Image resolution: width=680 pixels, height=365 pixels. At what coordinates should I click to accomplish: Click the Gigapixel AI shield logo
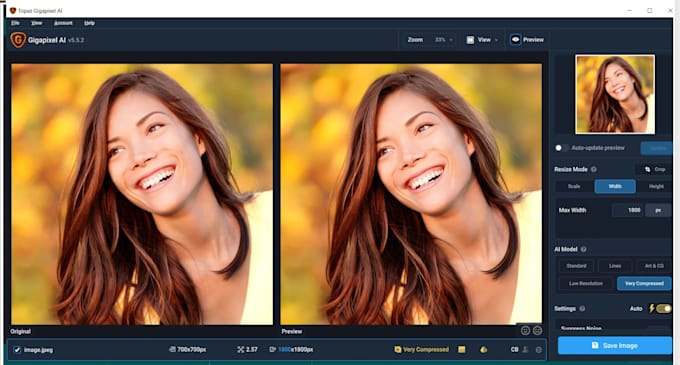18,40
